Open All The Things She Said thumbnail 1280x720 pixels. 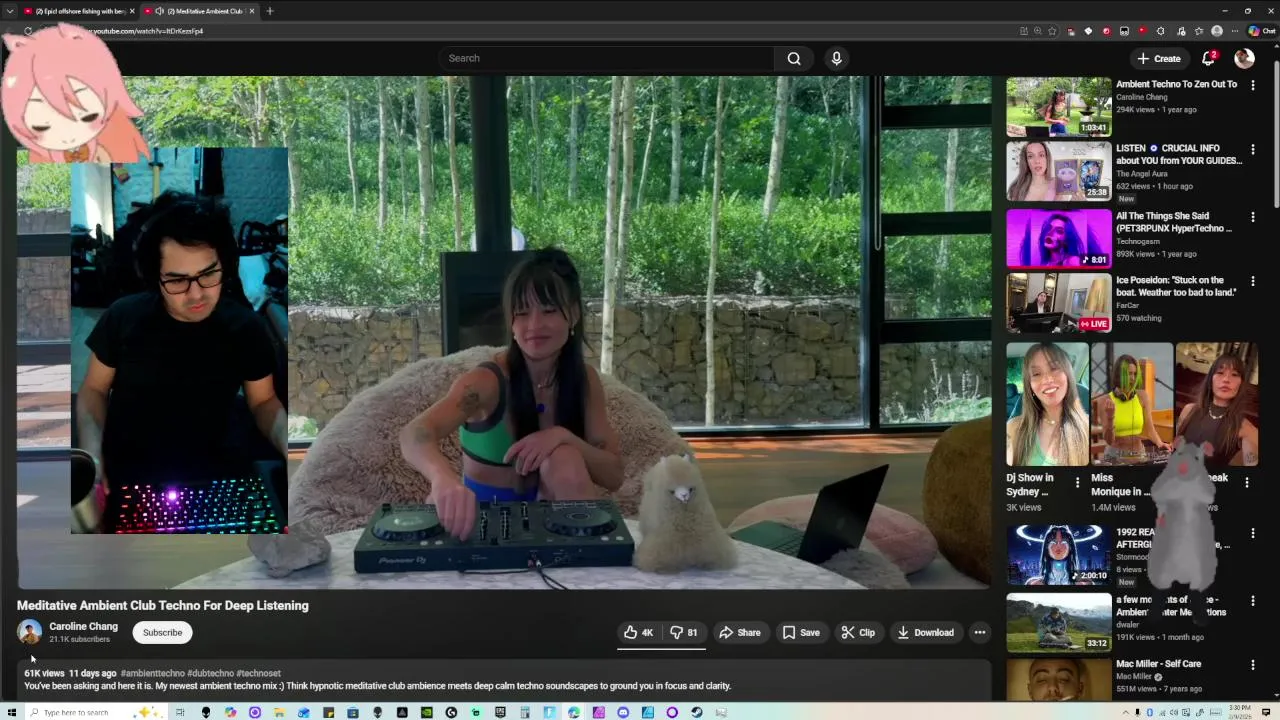[1058, 238]
